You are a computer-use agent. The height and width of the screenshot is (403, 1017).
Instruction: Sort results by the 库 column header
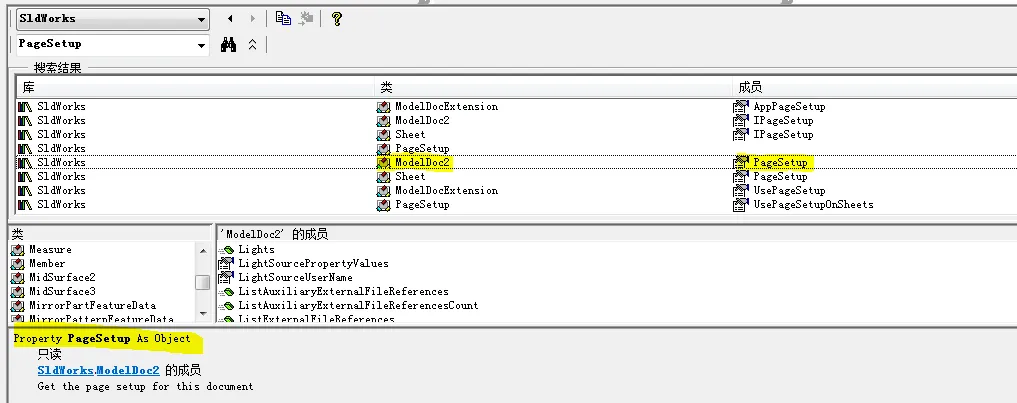[x=195, y=88]
